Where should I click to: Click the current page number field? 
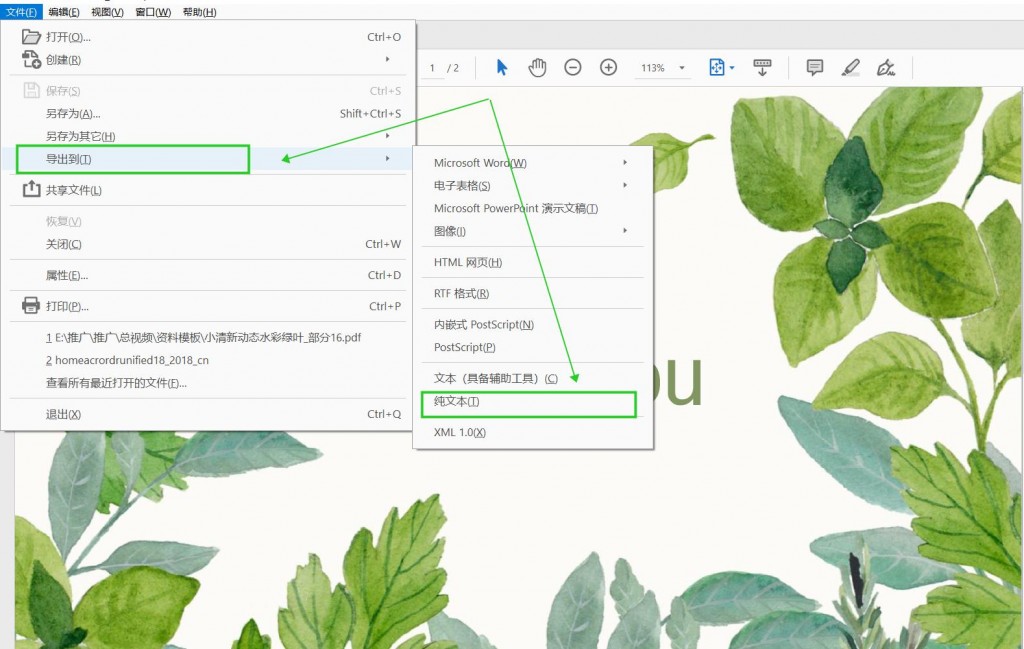click(432, 68)
